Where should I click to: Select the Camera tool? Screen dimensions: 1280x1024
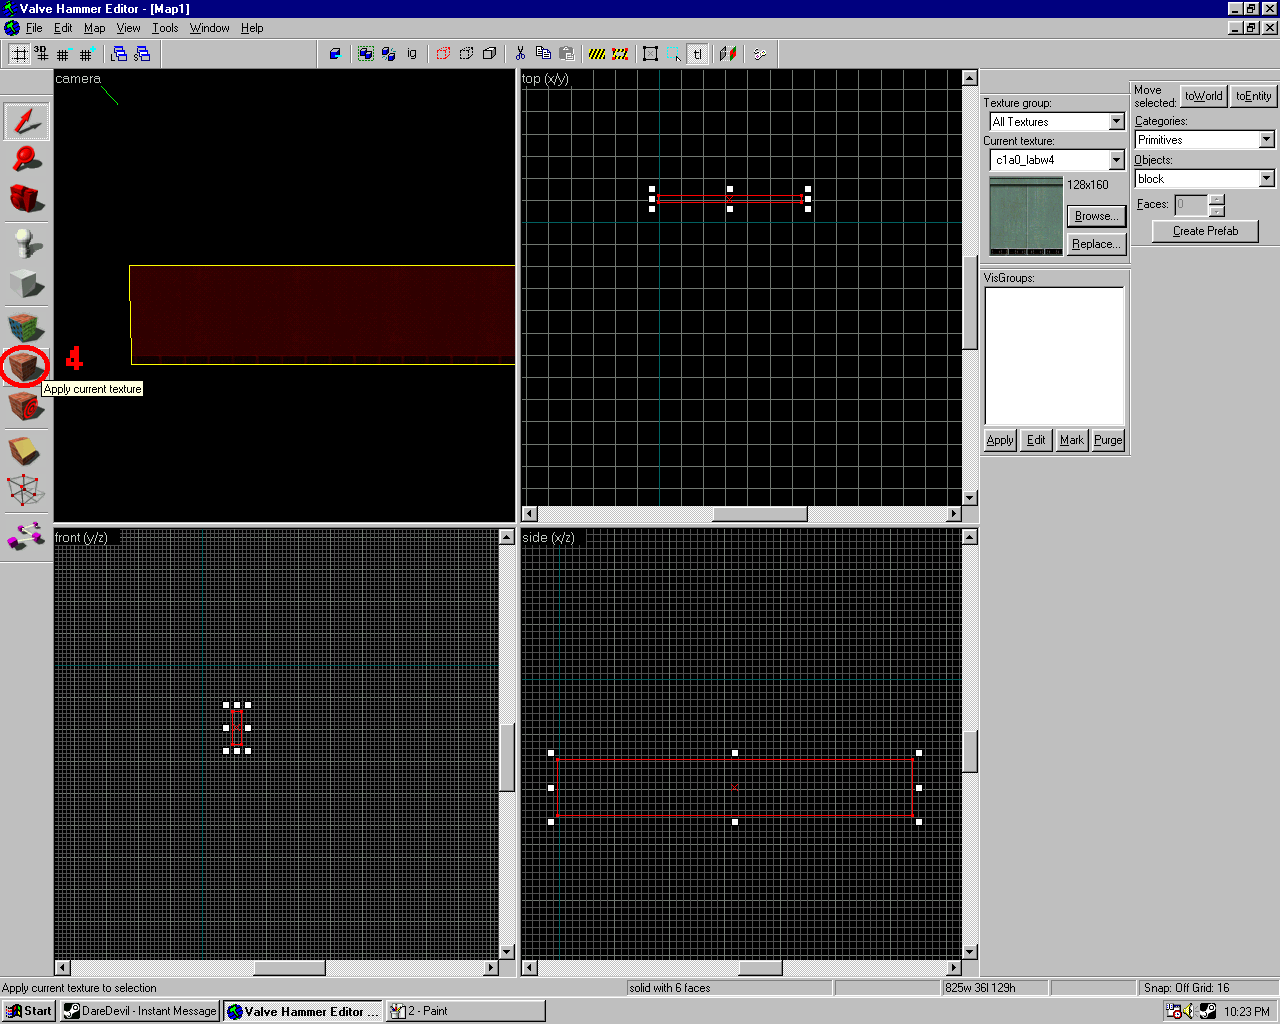pos(25,198)
